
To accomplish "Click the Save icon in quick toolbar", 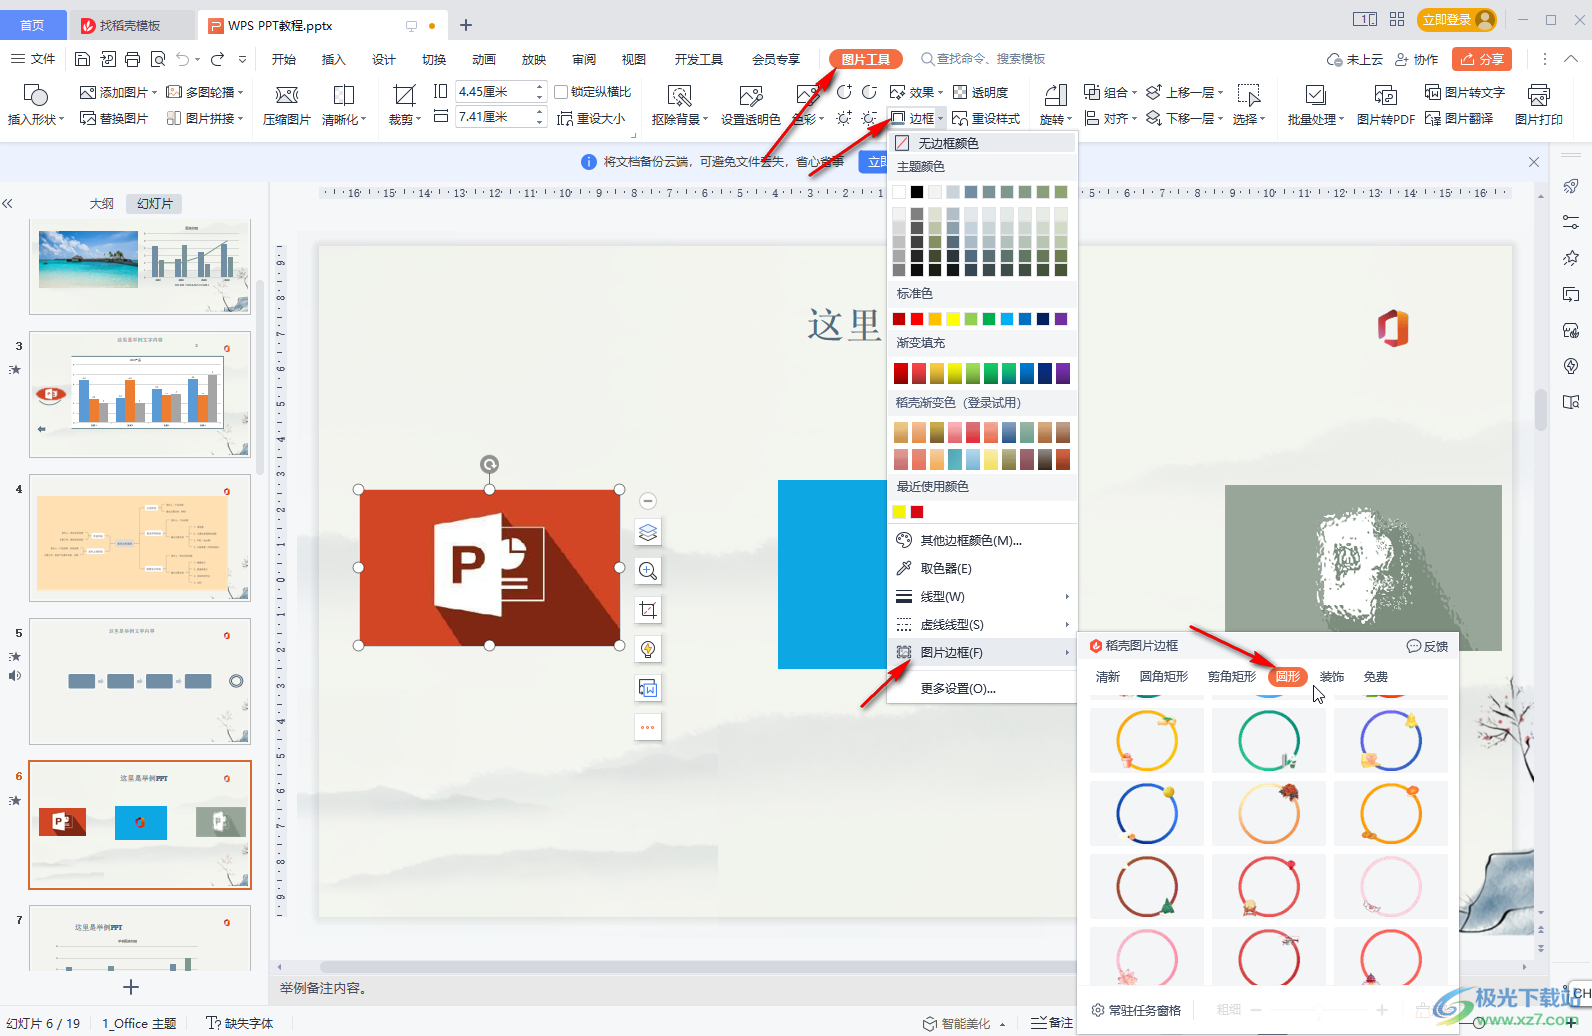I will click(x=83, y=59).
